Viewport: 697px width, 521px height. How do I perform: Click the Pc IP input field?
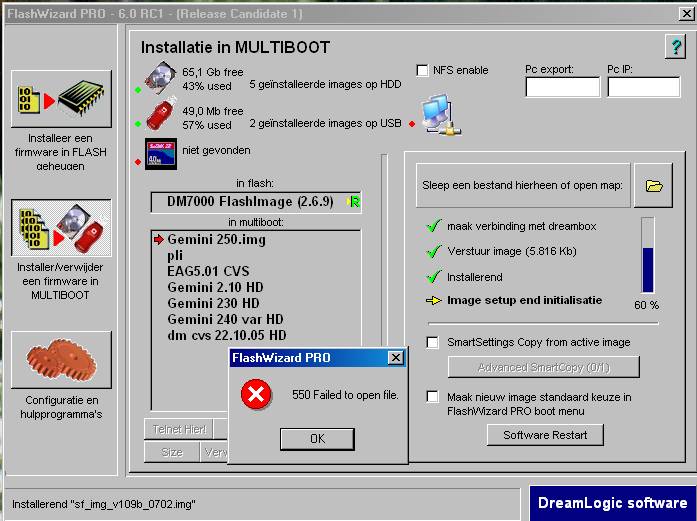click(644, 87)
